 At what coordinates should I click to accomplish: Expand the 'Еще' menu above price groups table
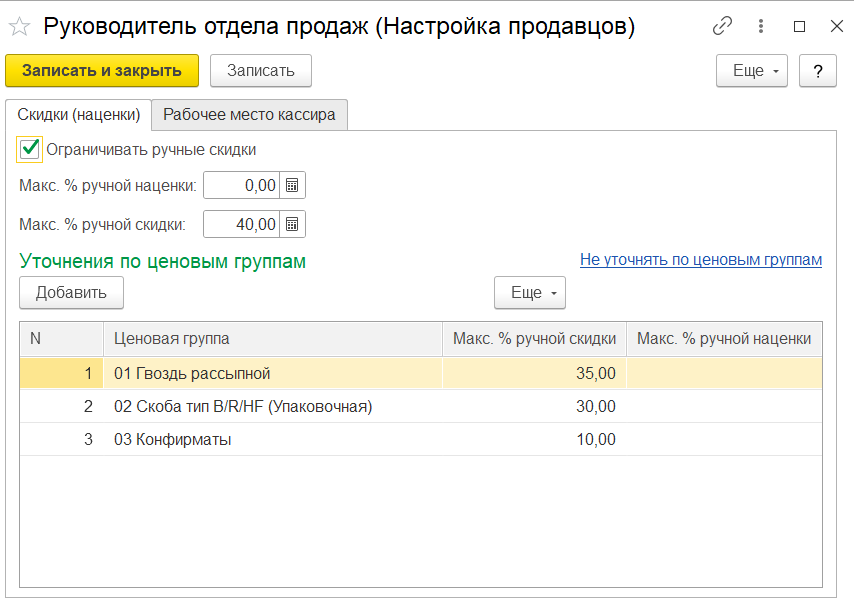point(529,293)
